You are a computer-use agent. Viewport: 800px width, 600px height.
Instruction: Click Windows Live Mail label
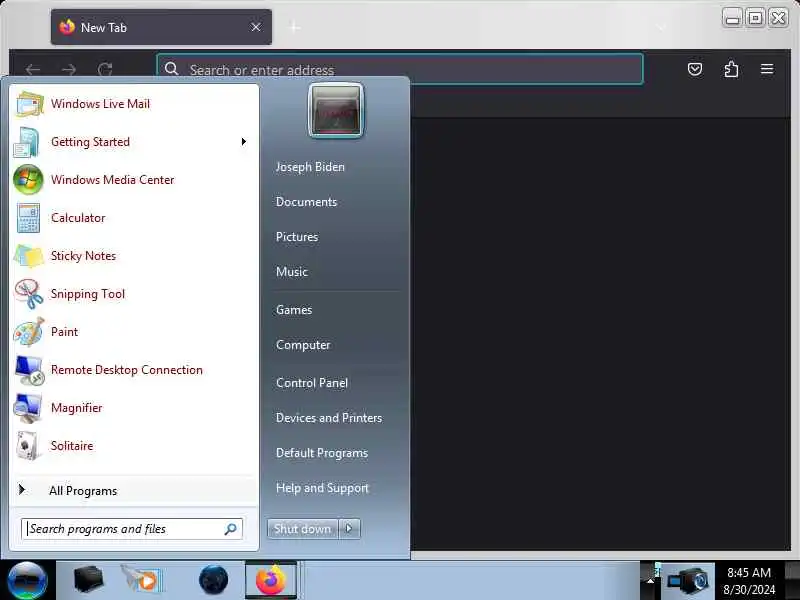click(x=101, y=104)
